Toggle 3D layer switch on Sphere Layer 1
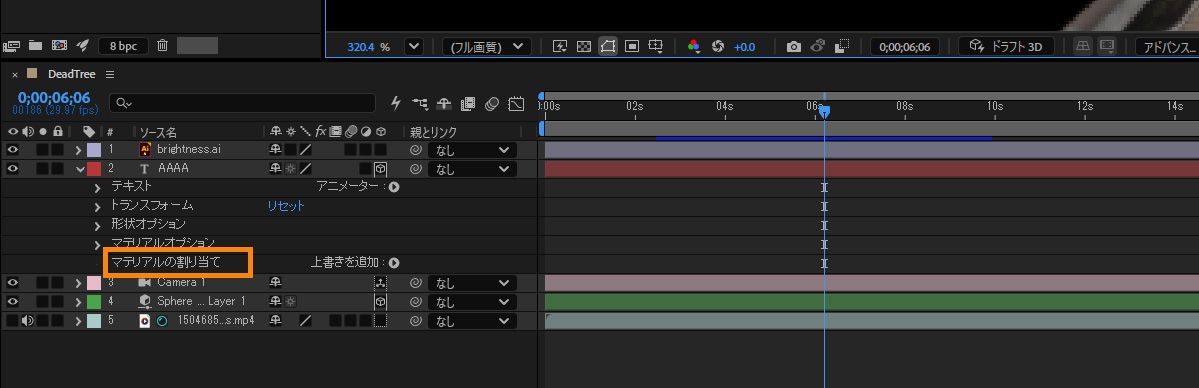Viewport: 1199px width, 388px height. point(380,302)
